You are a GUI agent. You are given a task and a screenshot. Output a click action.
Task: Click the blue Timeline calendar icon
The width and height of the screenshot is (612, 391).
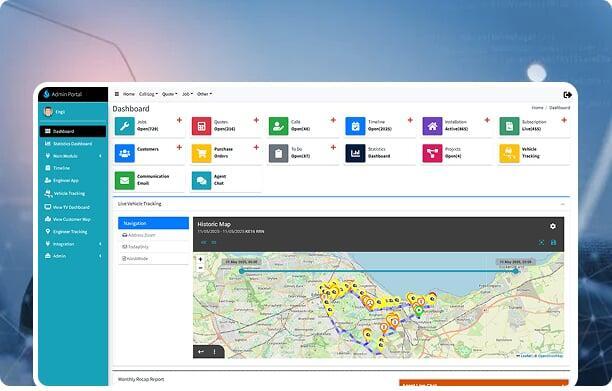click(x=355, y=126)
